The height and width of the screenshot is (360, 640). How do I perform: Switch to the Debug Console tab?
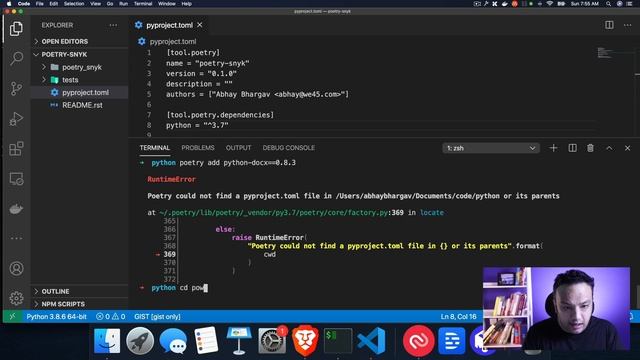click(289, 148)
